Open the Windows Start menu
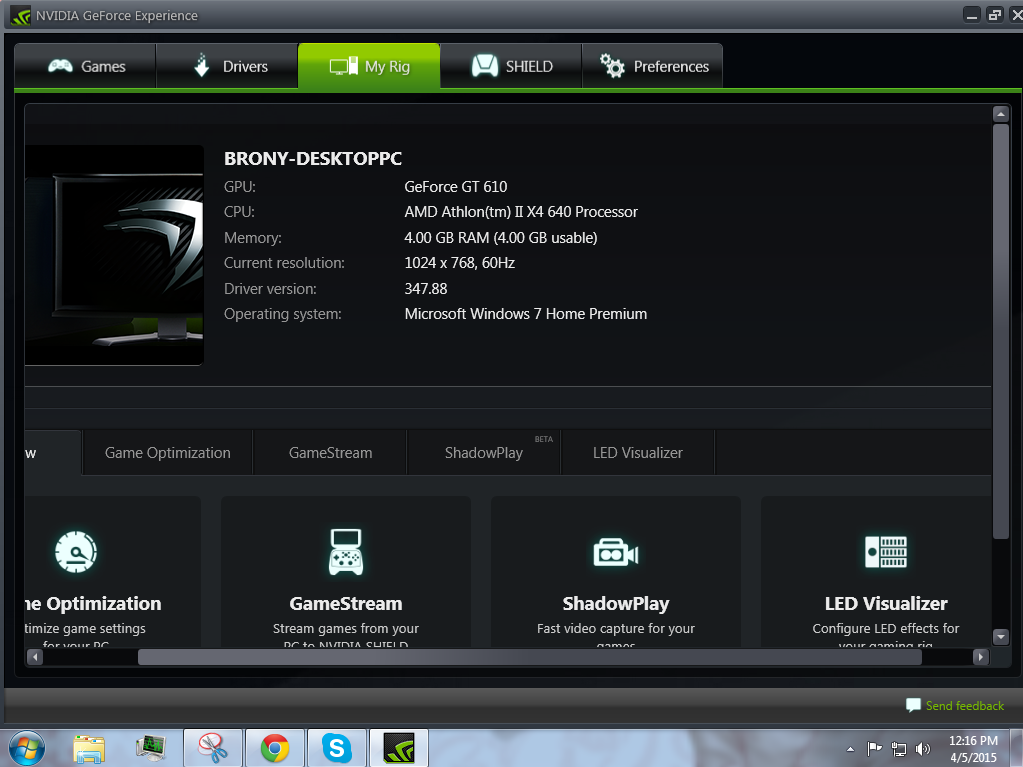The height and width of the screenshot is (767, 1023). click(27, 747)
